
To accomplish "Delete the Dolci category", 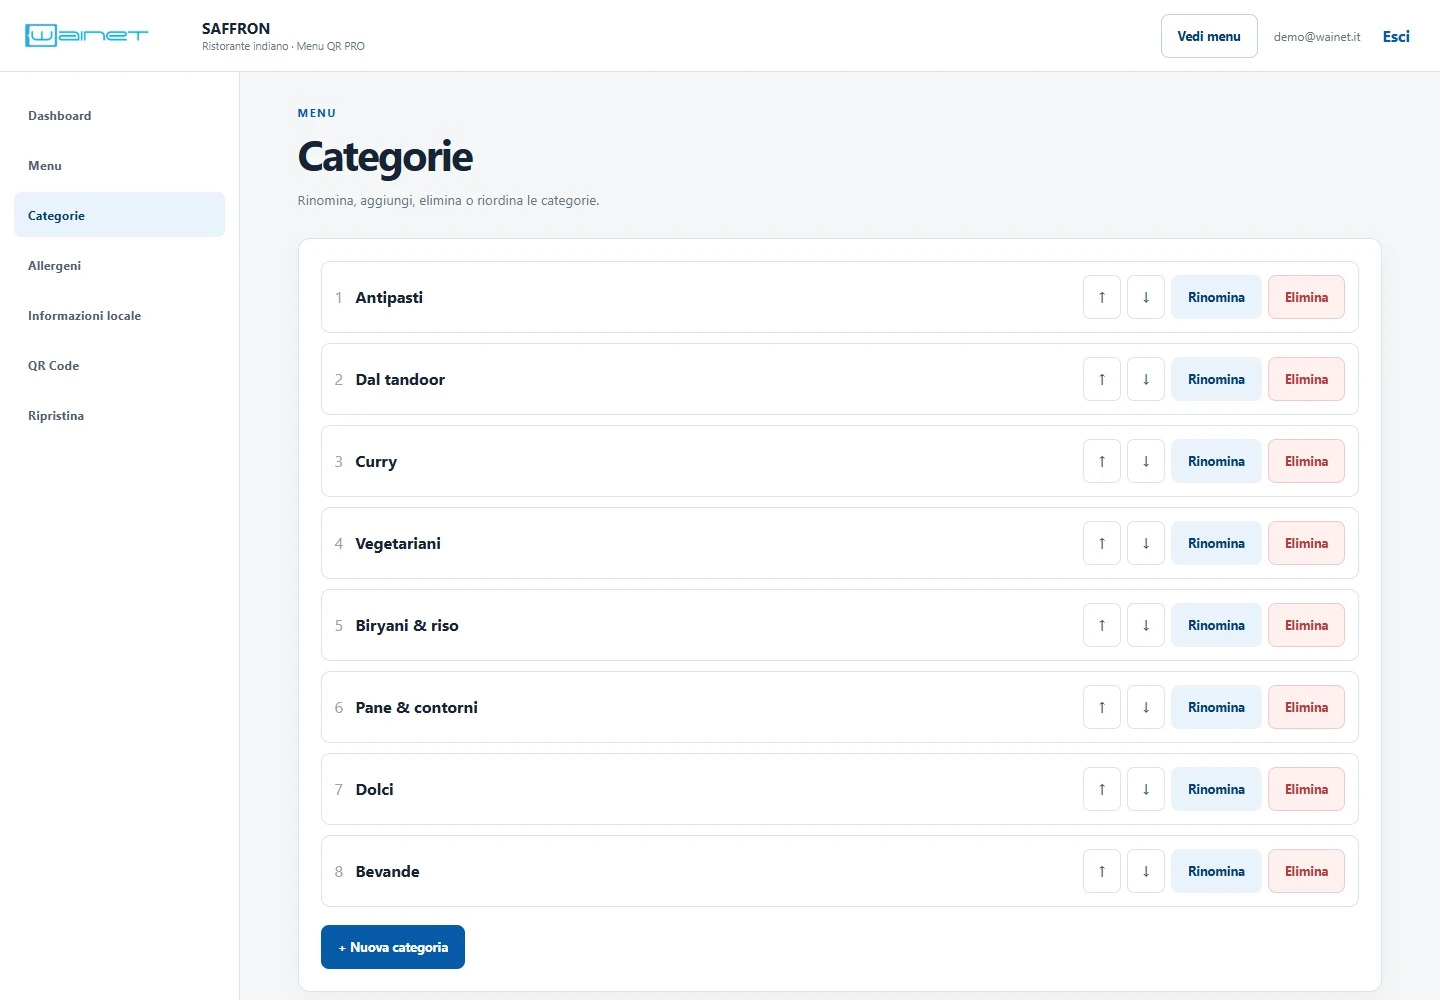I will [1306, 789].
